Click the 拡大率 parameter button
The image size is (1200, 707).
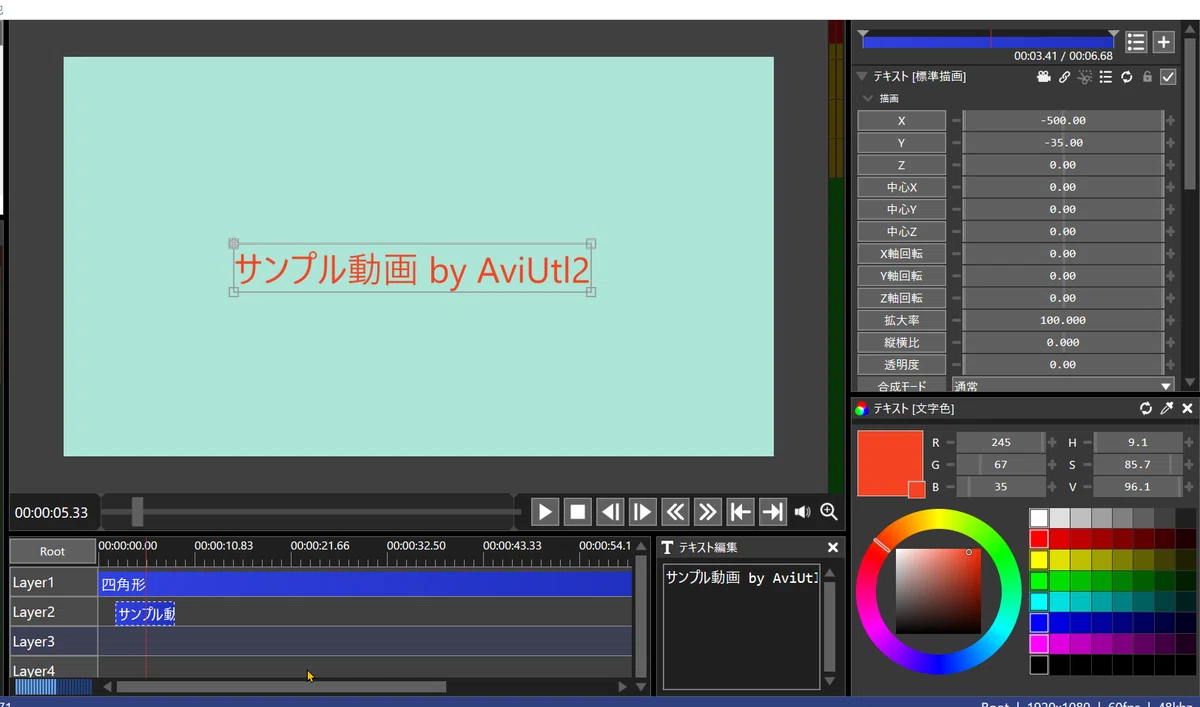pos(901,320)
